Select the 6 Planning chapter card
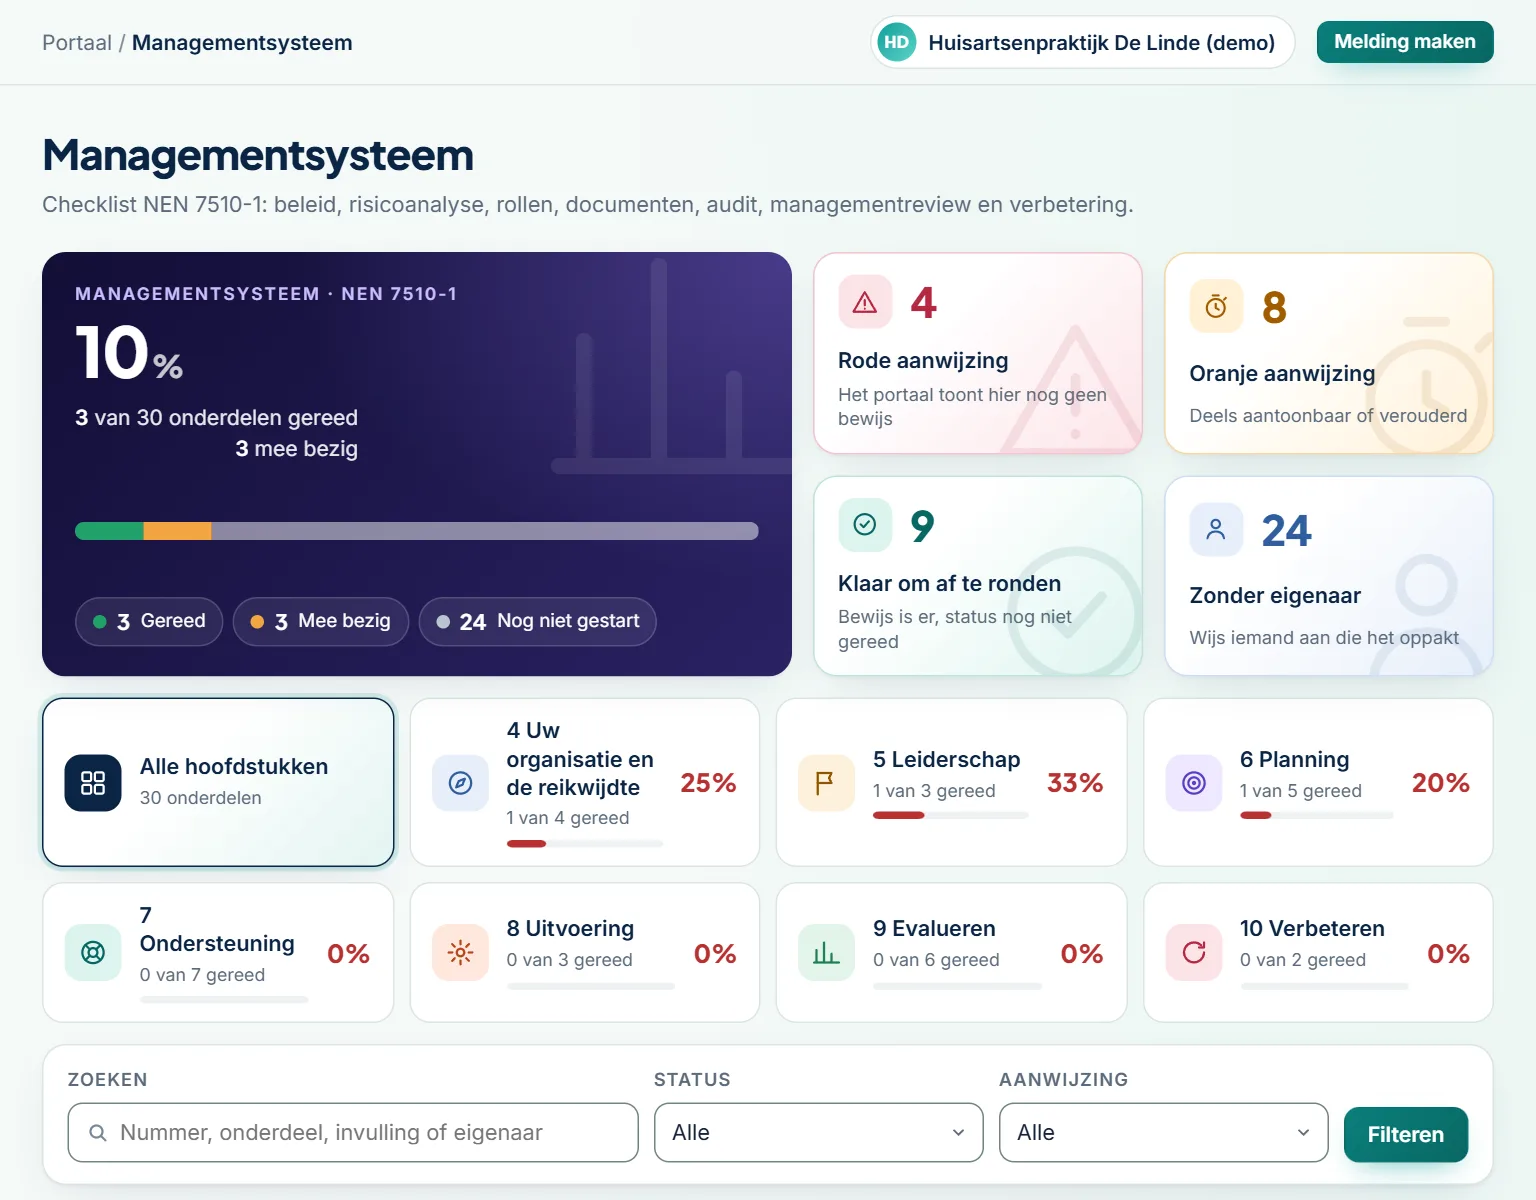Screen dimensions: 1536x1200 click(x=1318, y=782)
